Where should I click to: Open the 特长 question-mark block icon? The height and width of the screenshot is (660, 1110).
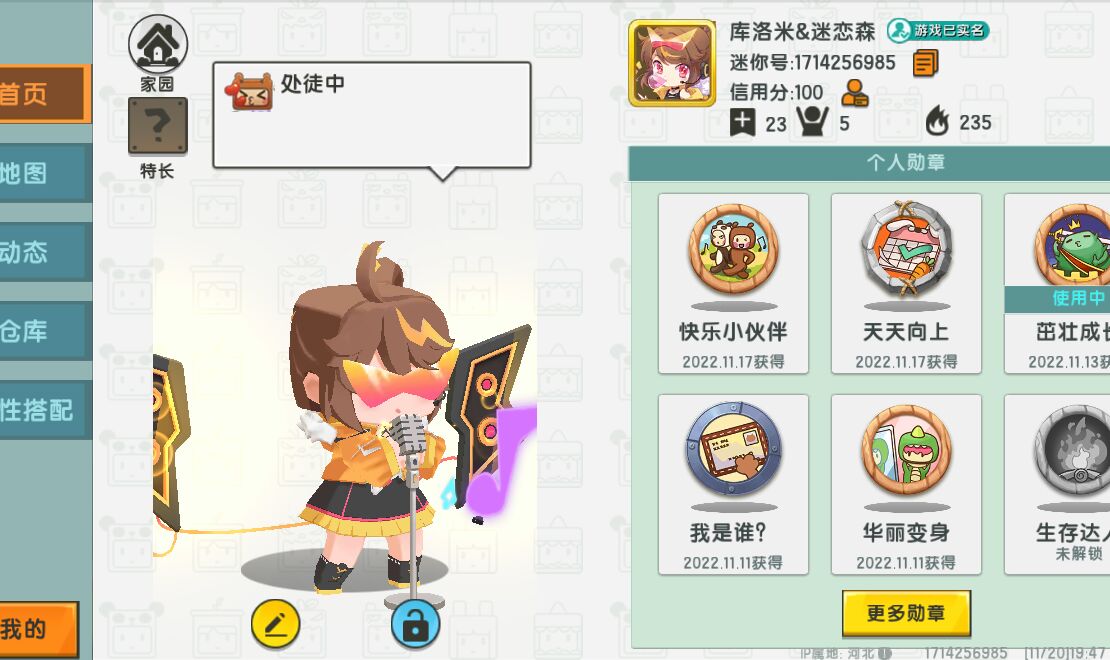[158, 126]
